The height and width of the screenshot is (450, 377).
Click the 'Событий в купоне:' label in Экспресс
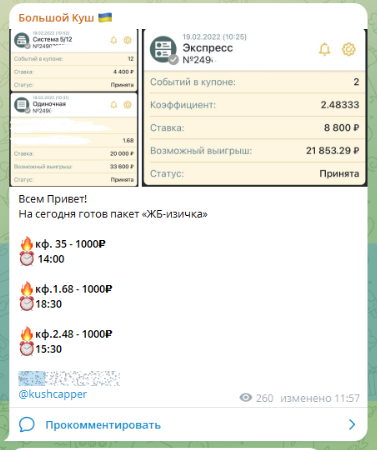[193, 82]
